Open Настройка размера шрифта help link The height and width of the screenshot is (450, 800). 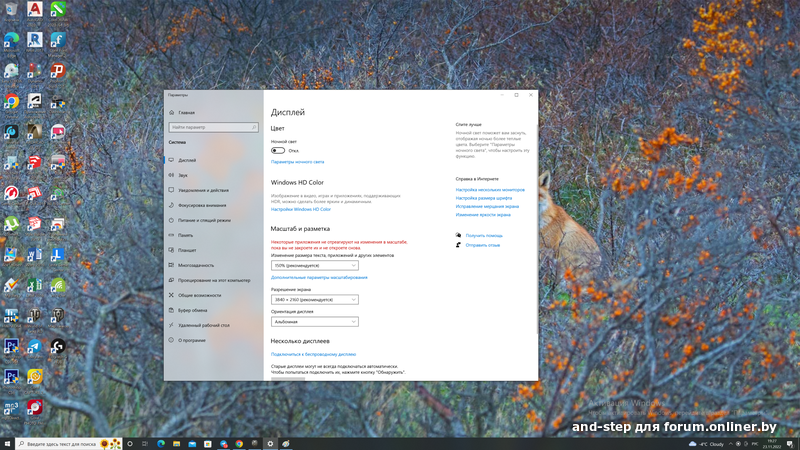pos(484,198)
